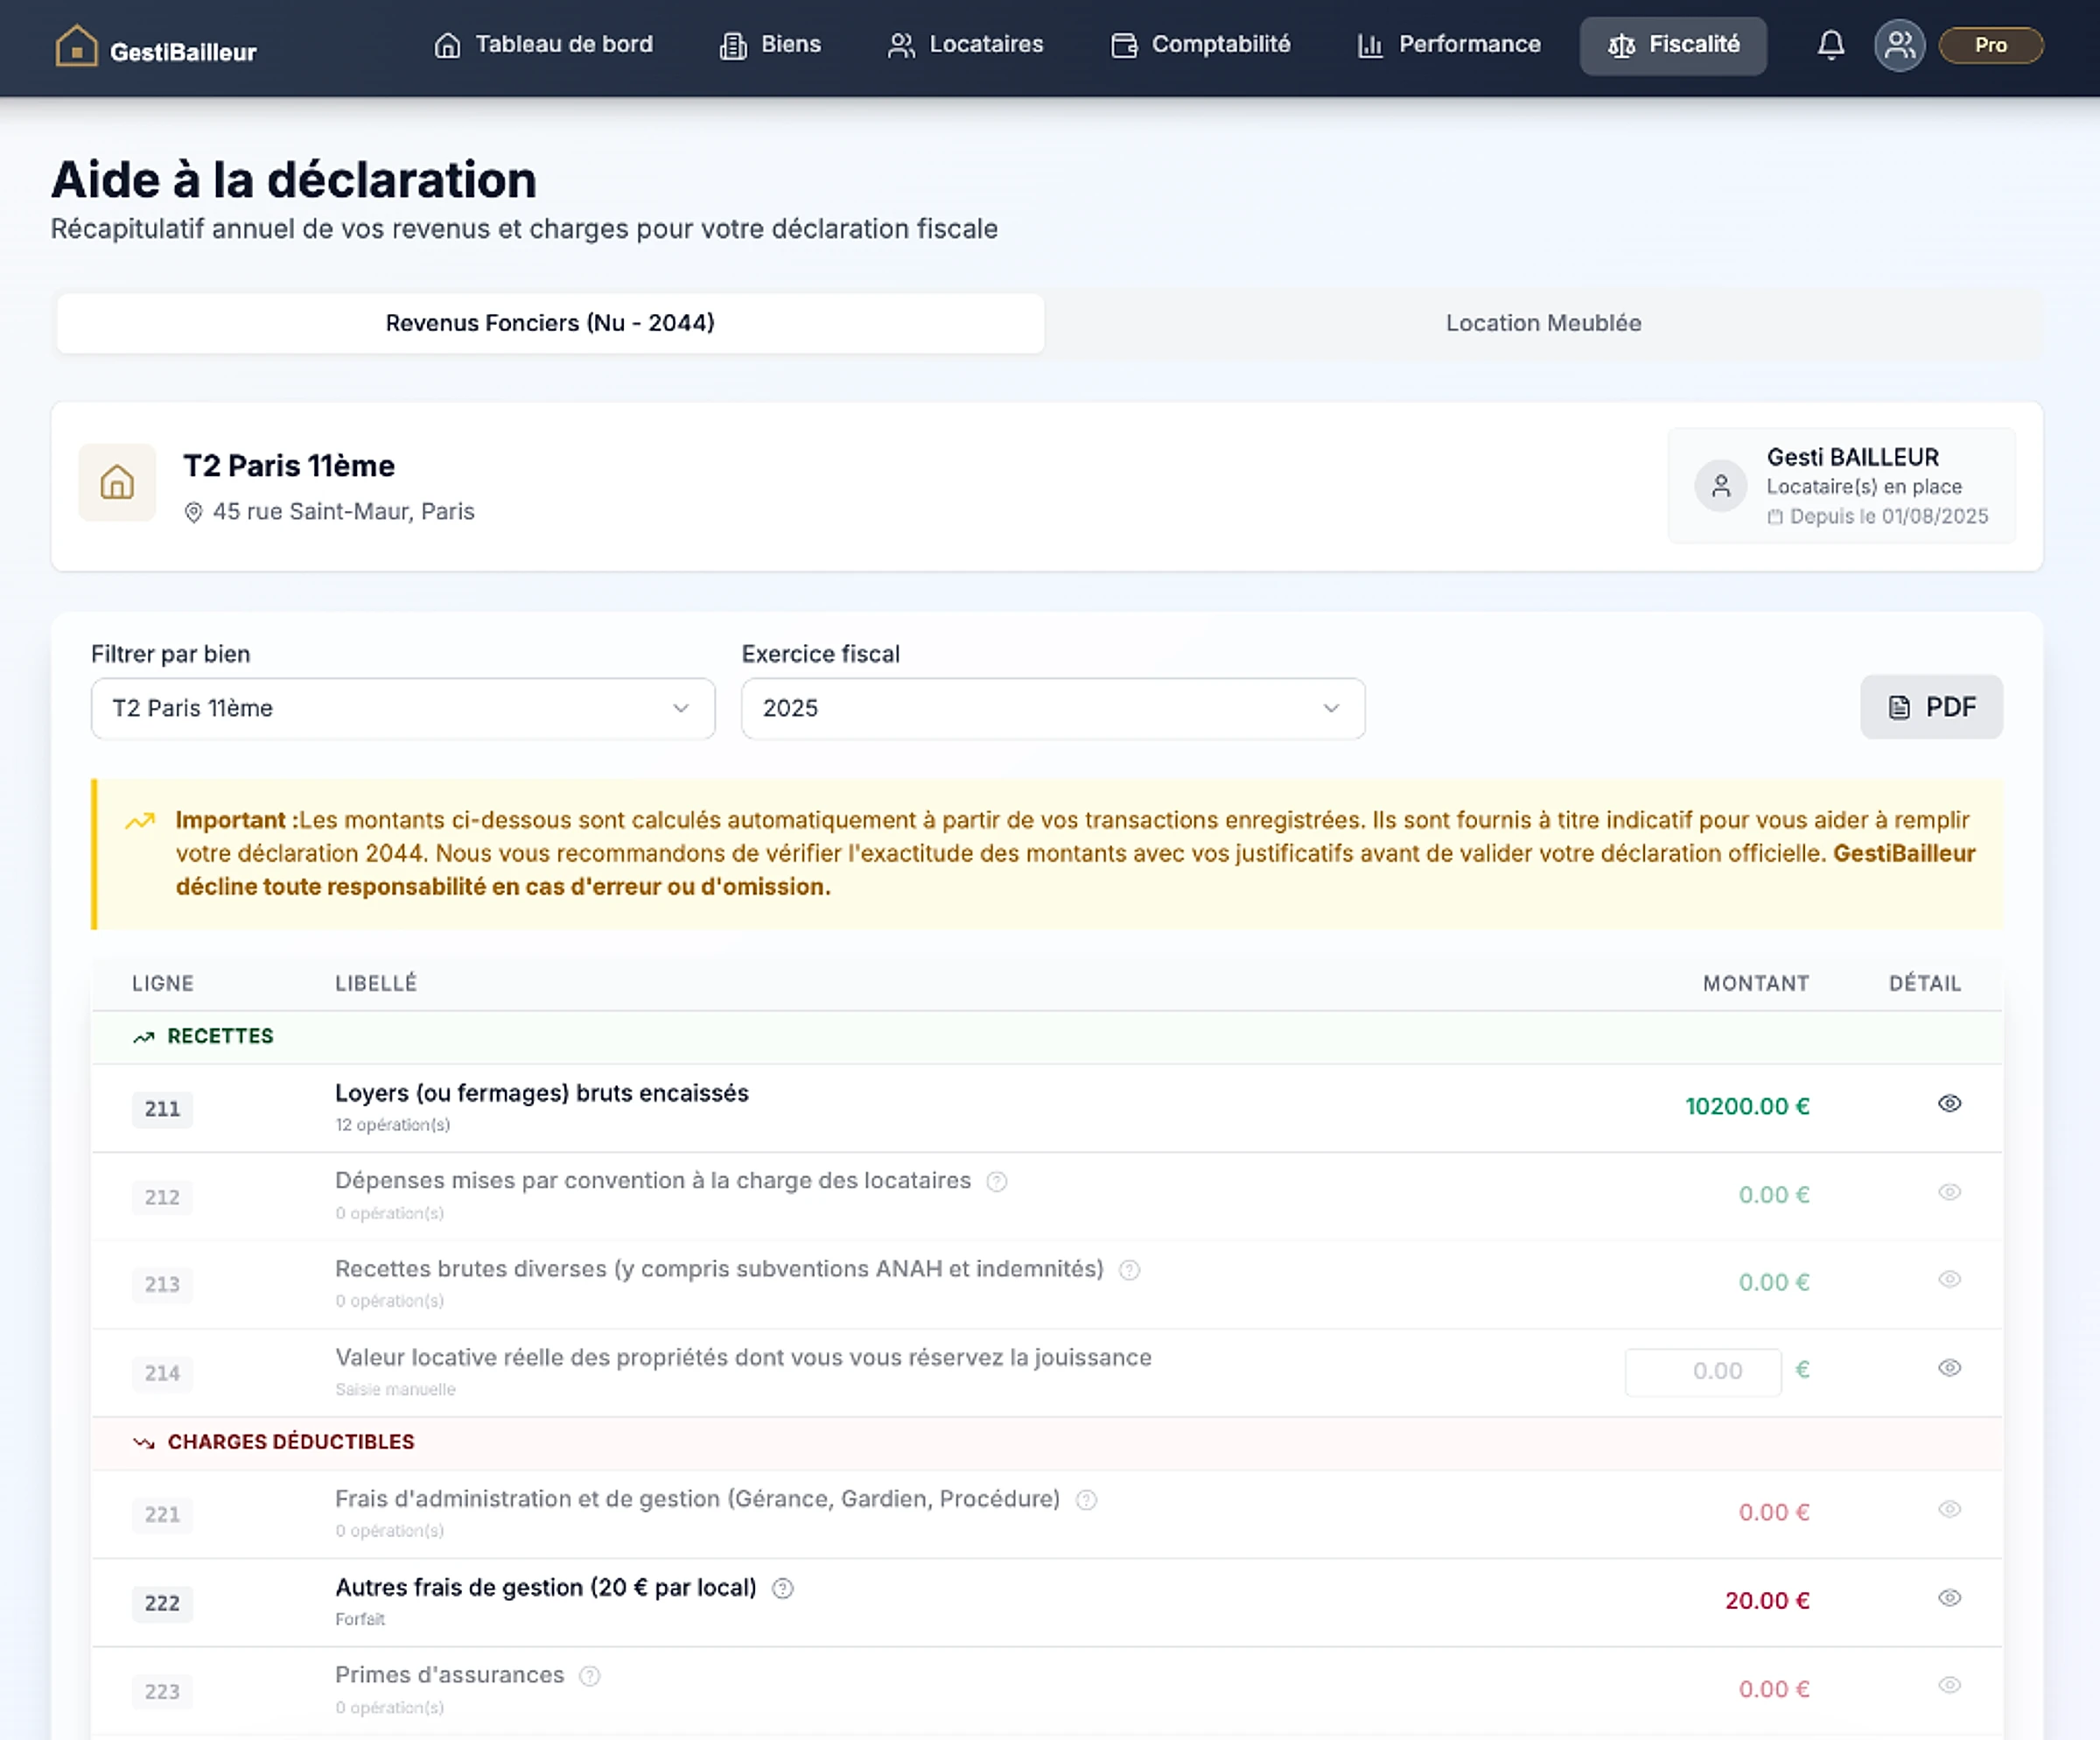Click the Gesti BAILLEUR tenant avatar icon

pyautogui.click(x=1720, y=486)
